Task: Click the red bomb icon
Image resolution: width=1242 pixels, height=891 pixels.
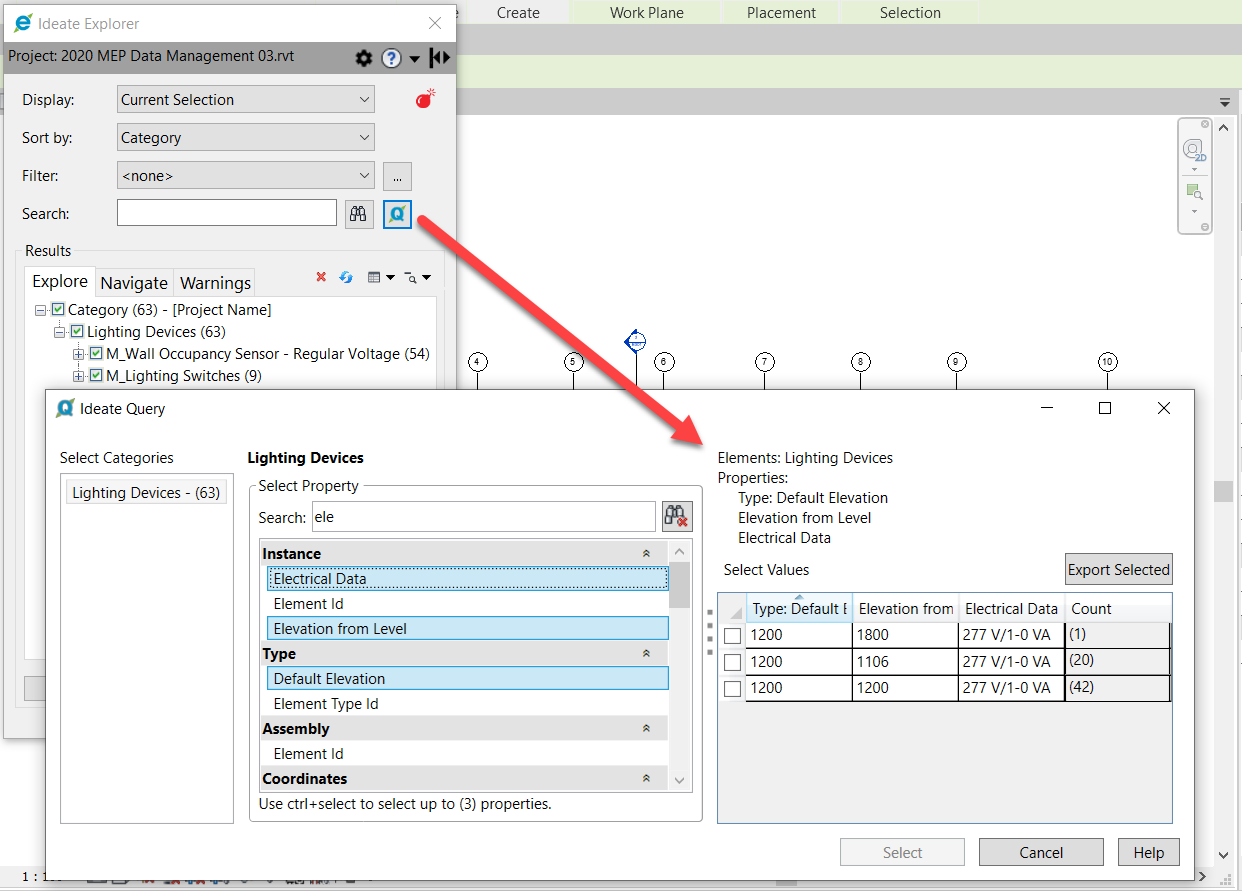Action: pos(425,99)
